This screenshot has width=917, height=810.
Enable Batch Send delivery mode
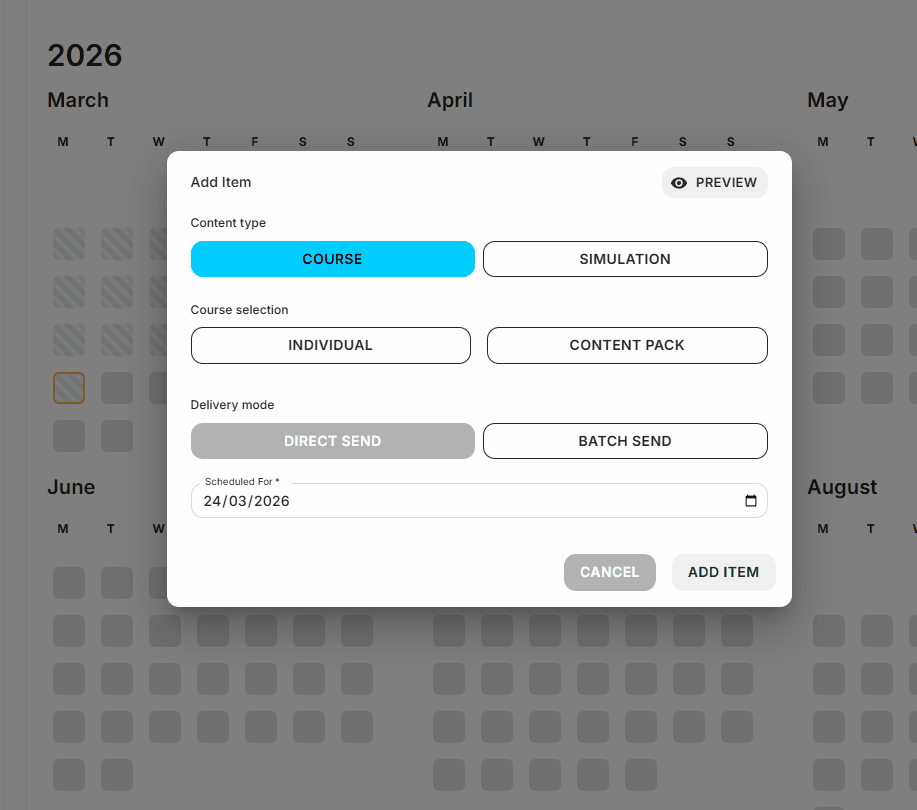click(x=625, y=441)
